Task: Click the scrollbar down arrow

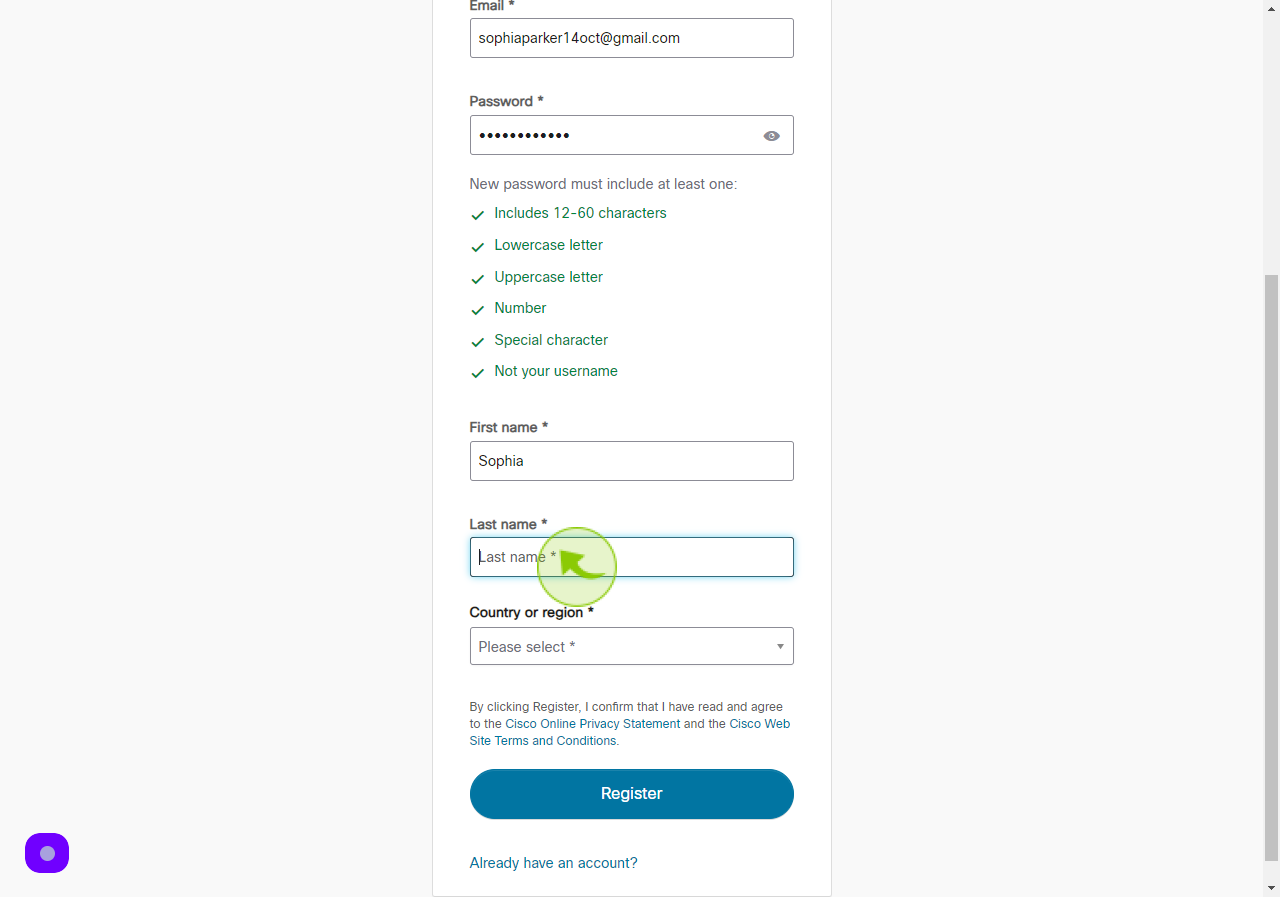Action: [x=1271, y=888]
